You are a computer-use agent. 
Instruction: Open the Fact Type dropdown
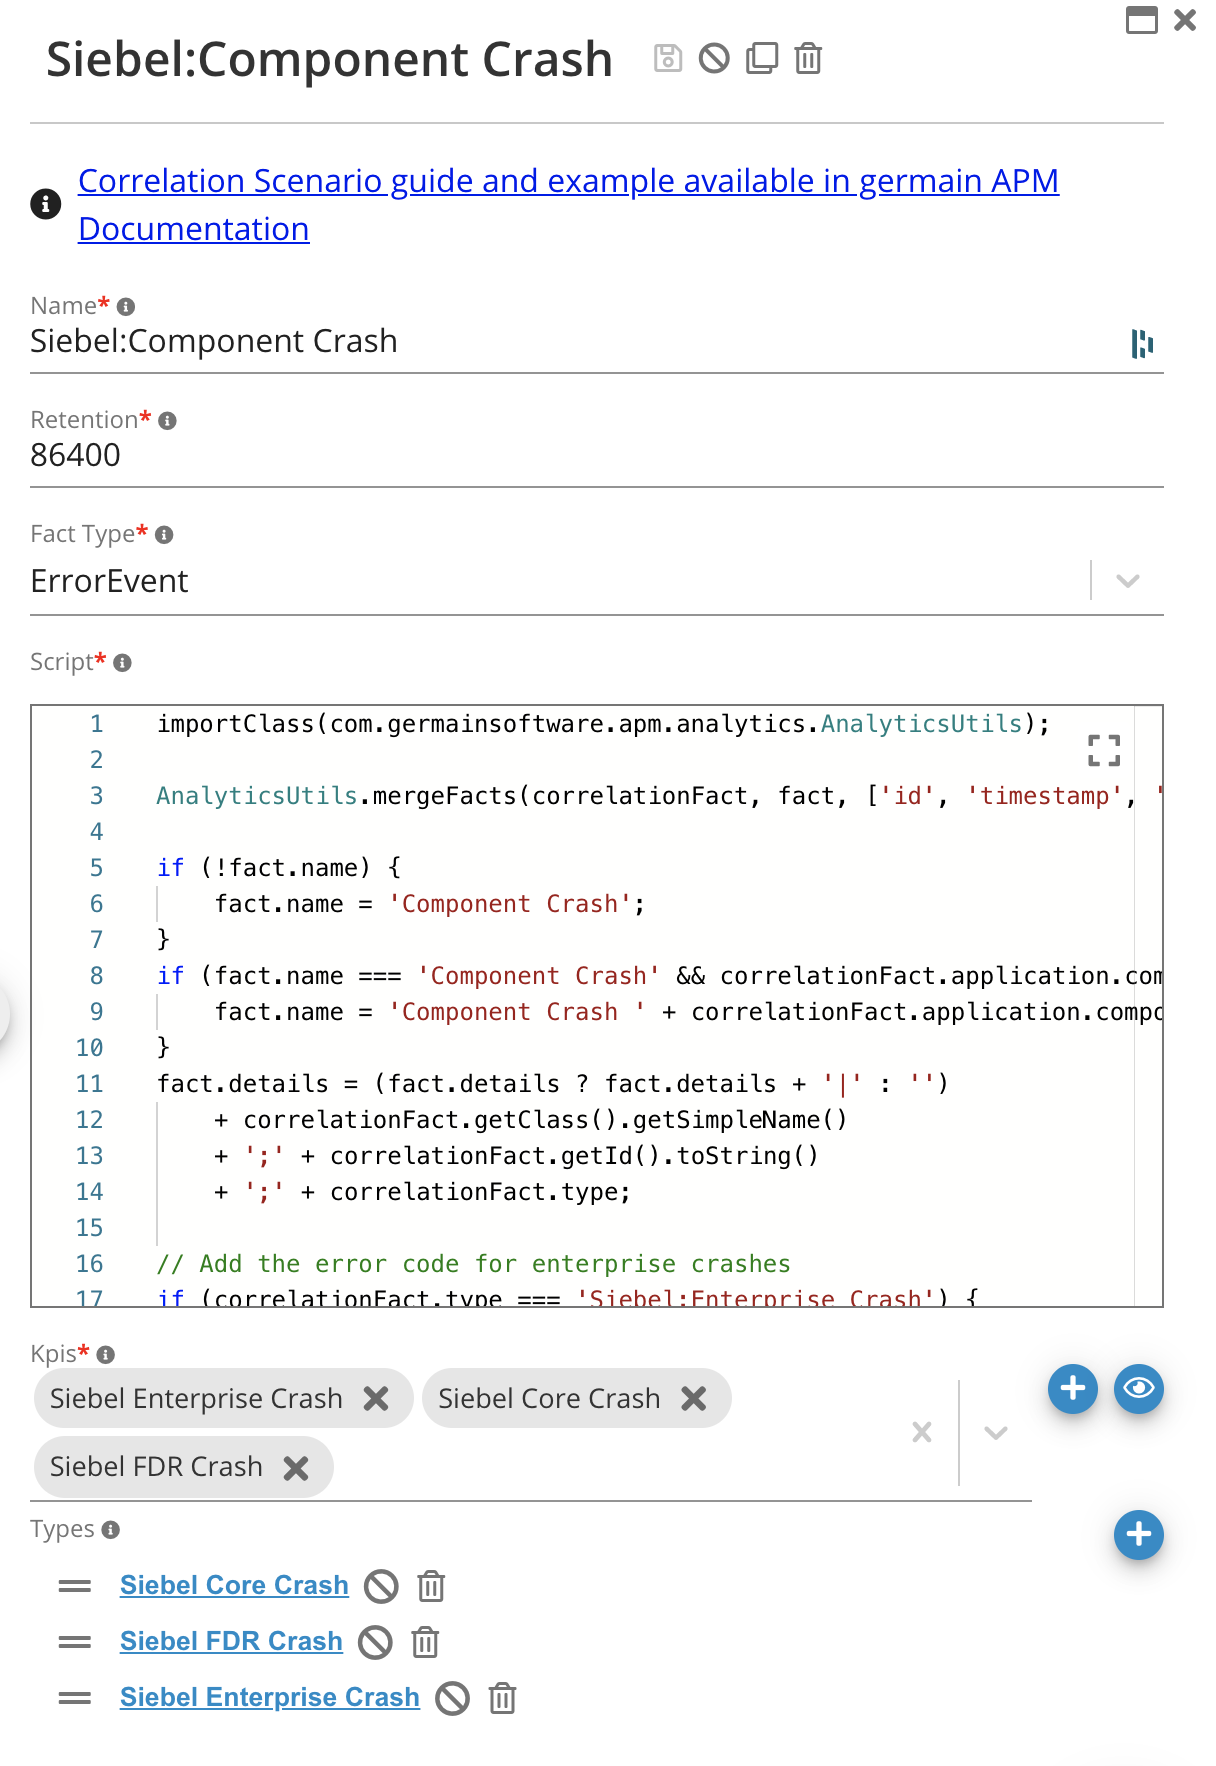point(1128,581)
